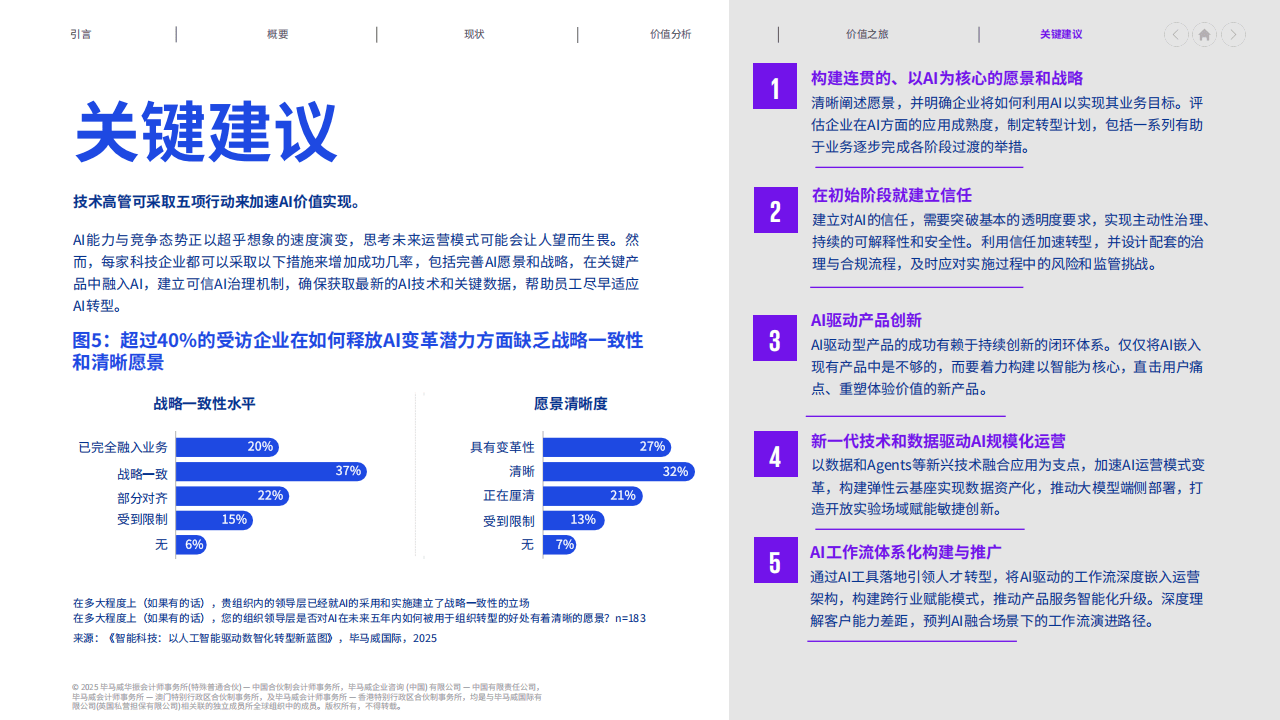Click the purple number 1 box

[775, 87]
